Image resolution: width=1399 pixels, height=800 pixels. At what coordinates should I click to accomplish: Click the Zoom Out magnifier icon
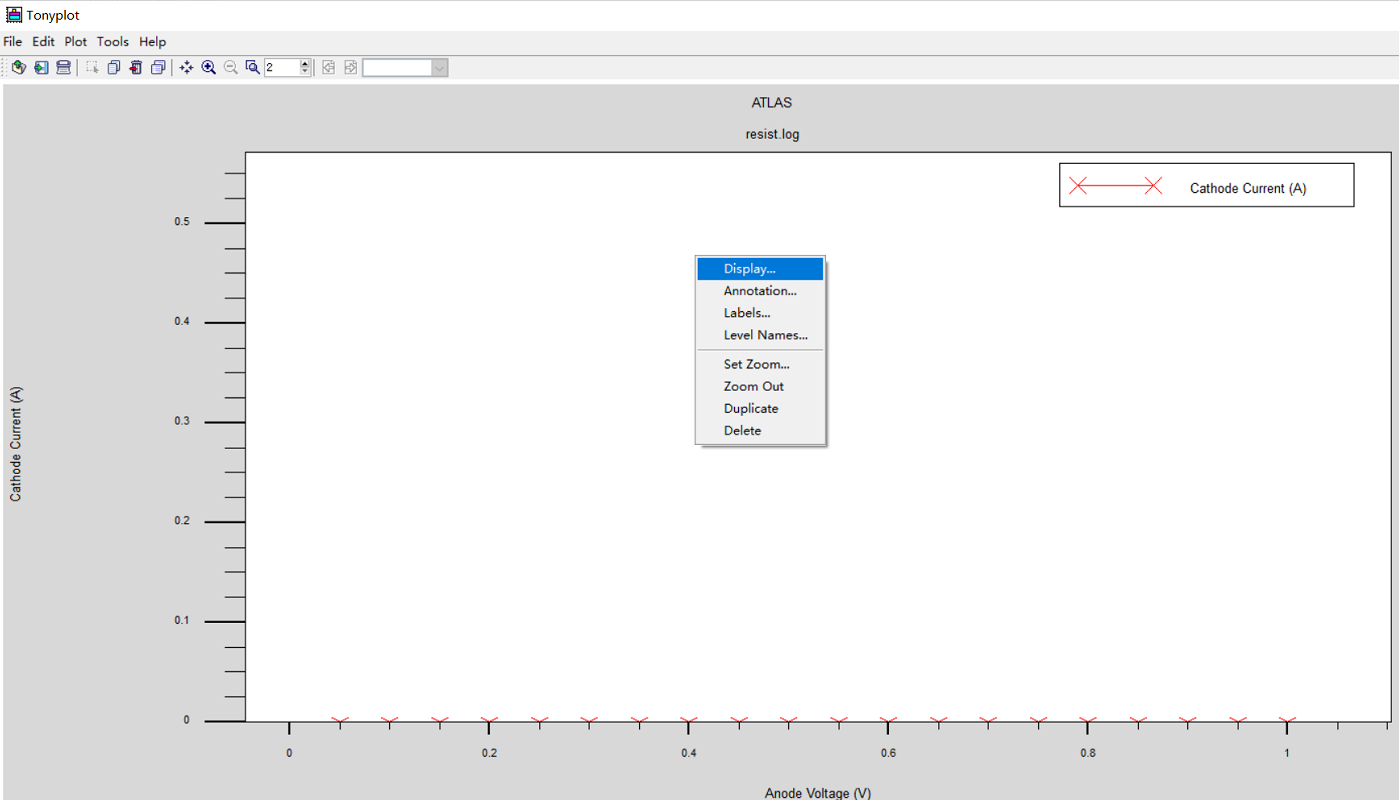(x=230, y=67)
